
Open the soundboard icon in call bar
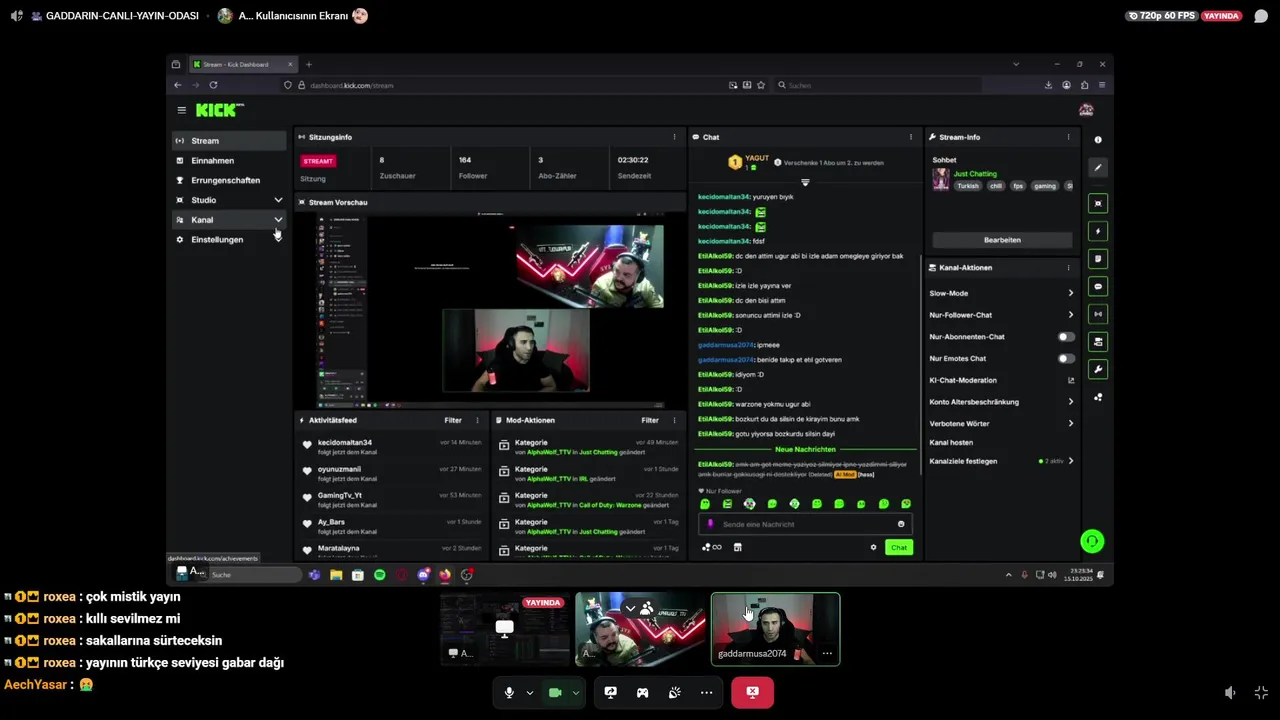point(674,692)
